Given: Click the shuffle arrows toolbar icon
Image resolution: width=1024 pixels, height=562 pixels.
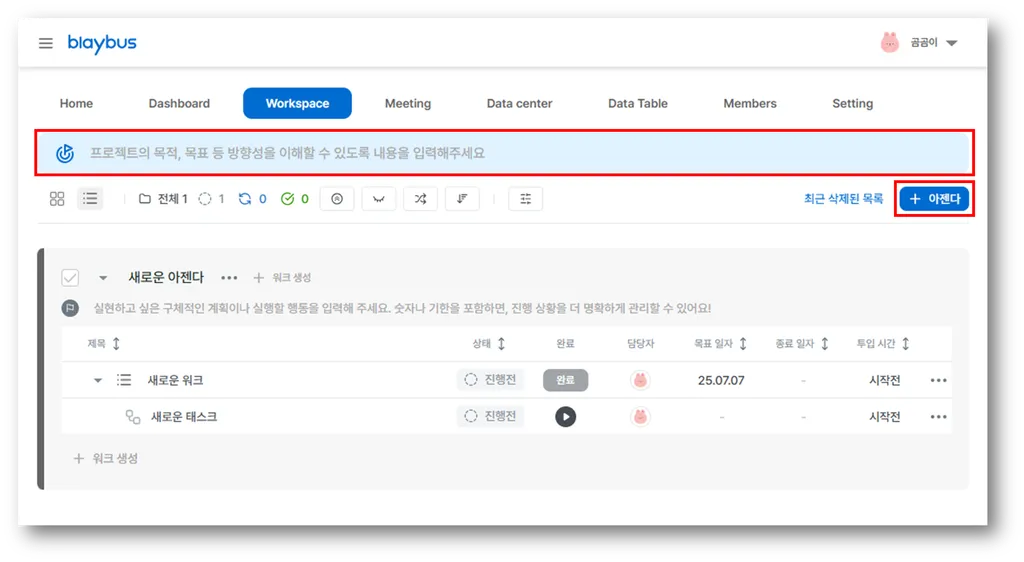Looking at the screenshot, I should pos(420,199).
